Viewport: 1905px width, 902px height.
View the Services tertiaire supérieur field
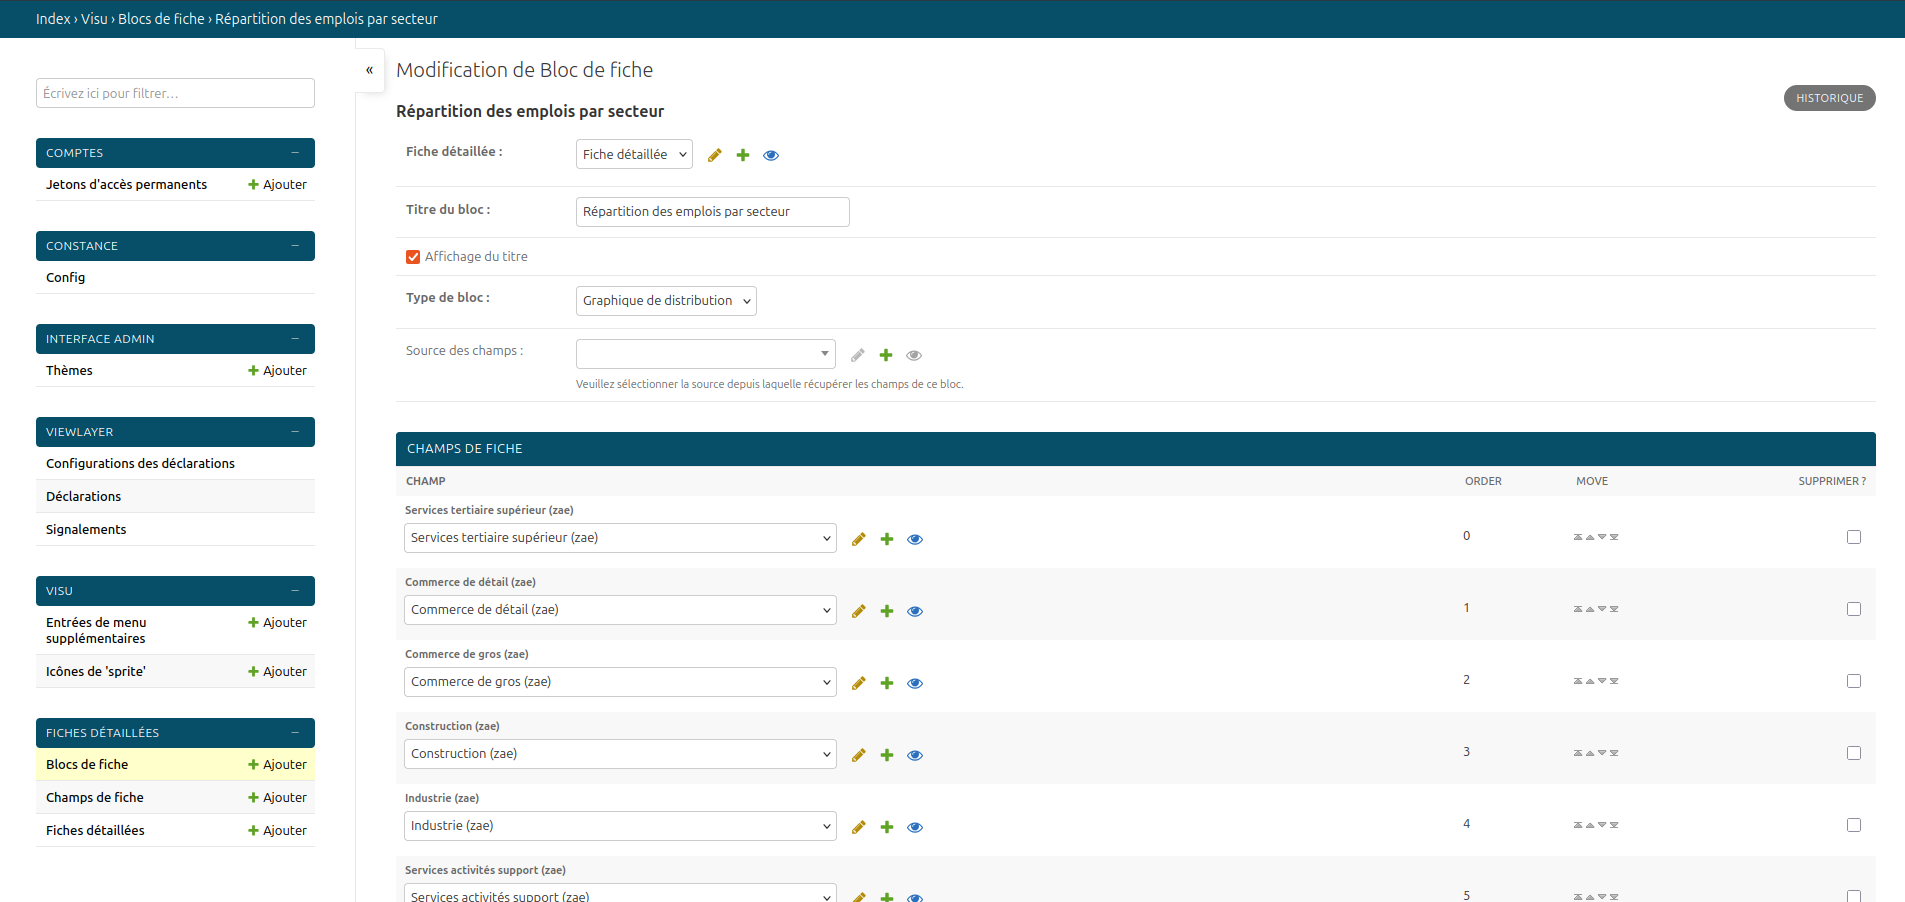point(915,539)
